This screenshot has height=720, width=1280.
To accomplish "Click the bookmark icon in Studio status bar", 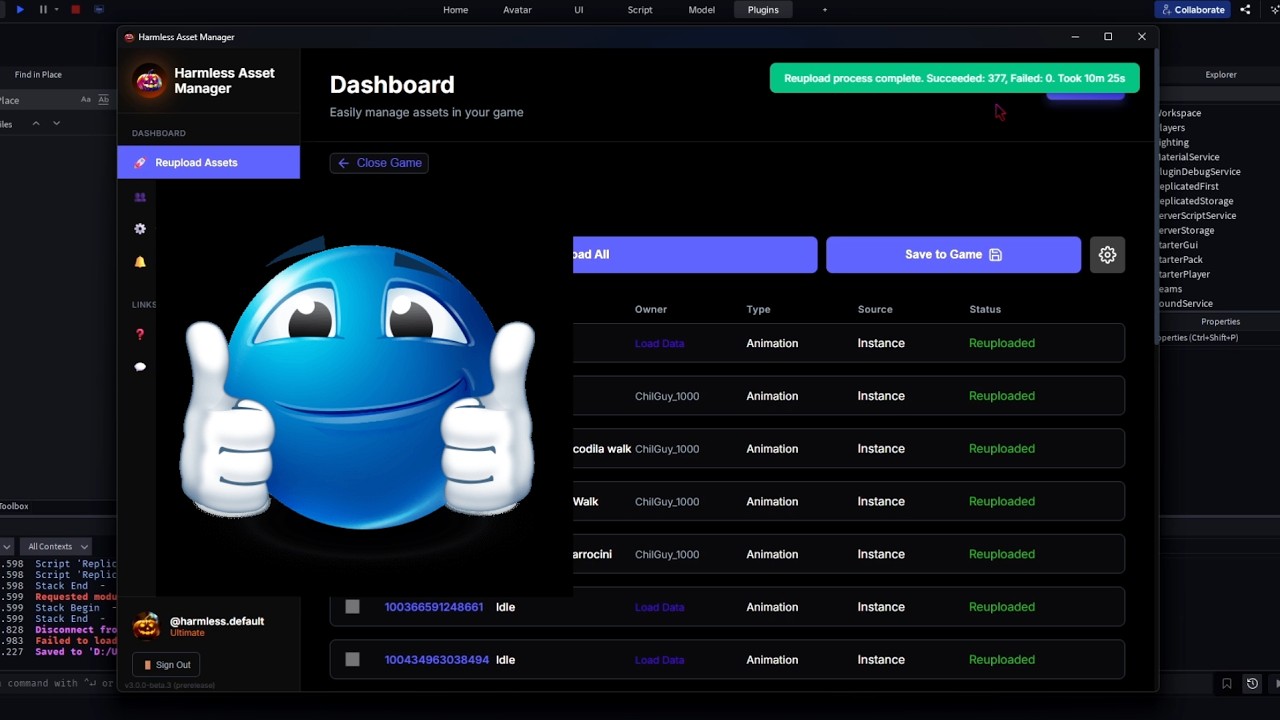I will pyautogui.click(x=1227, y=684).
